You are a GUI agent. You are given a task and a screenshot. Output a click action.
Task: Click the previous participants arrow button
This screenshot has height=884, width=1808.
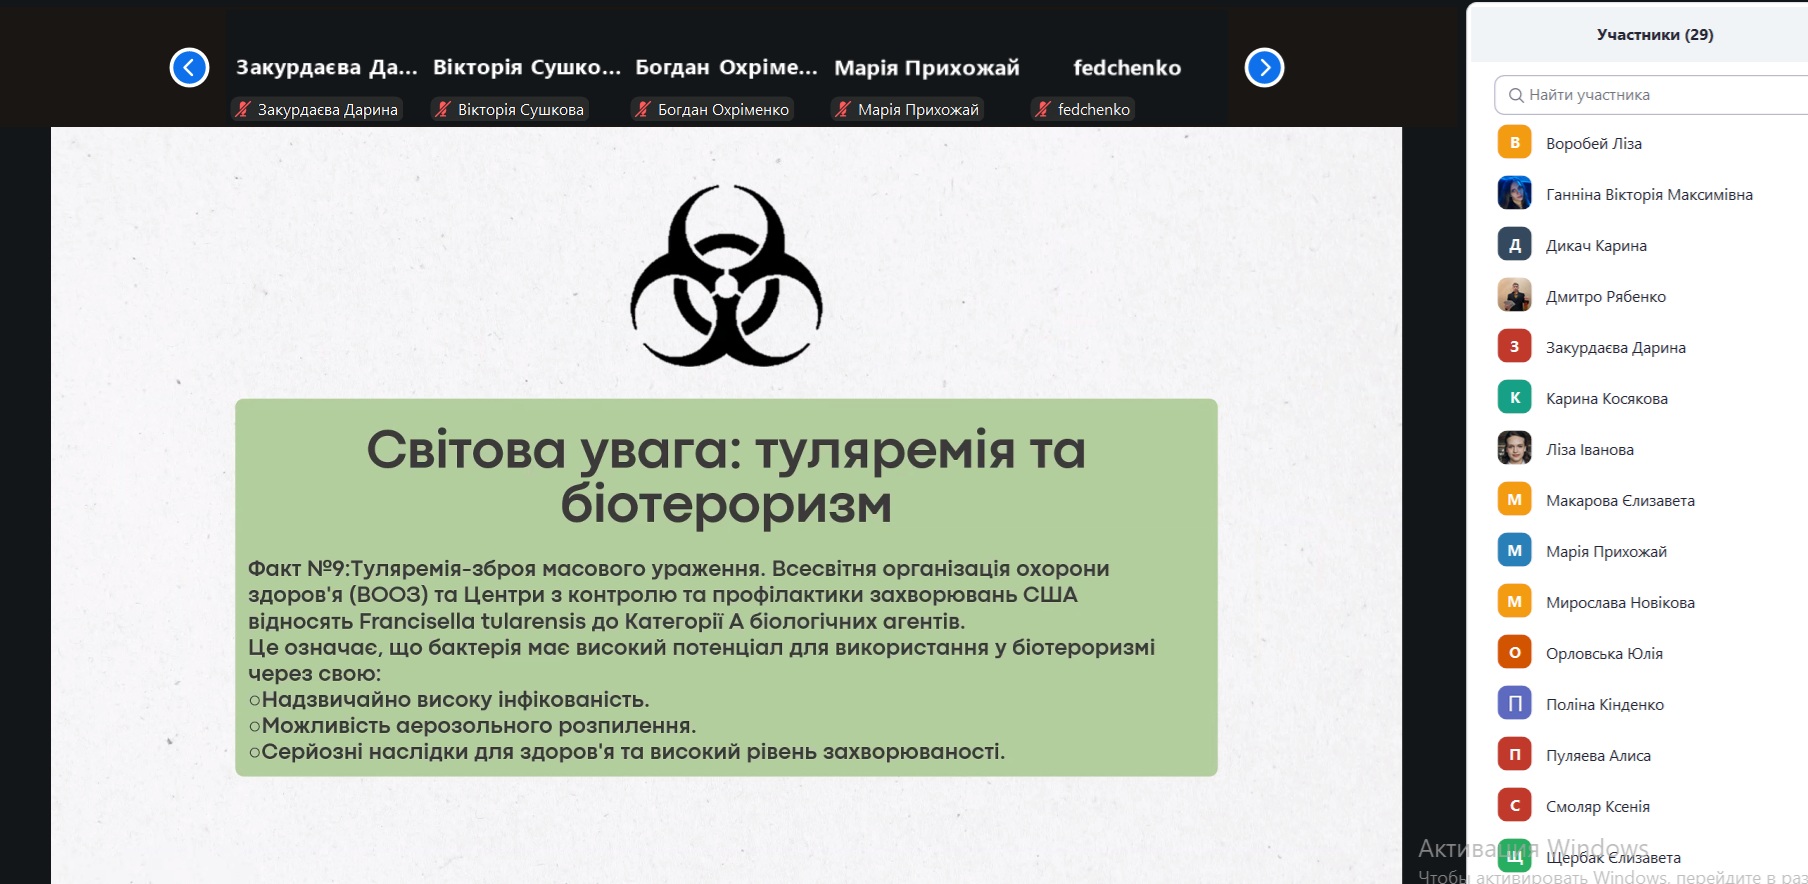pos(189,68)
